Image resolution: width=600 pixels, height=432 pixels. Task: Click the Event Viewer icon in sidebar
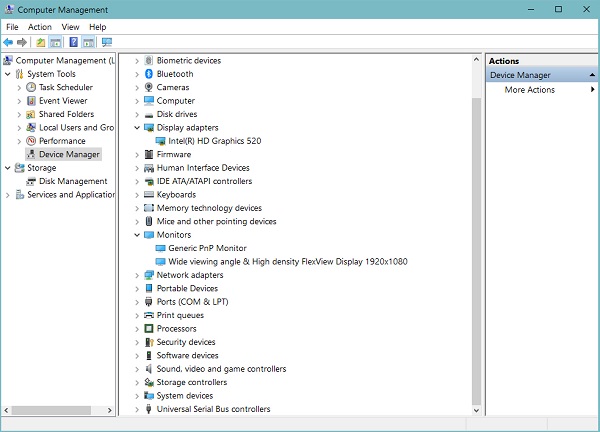[31, 101]
